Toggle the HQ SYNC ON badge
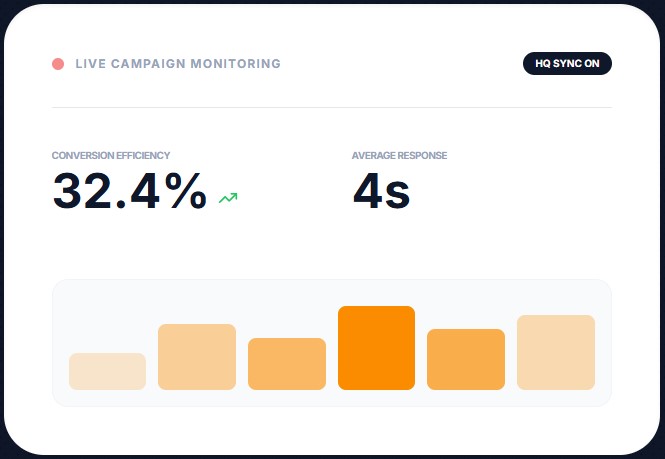This screenshot has height=459, width=665. [x=567, y=64]
